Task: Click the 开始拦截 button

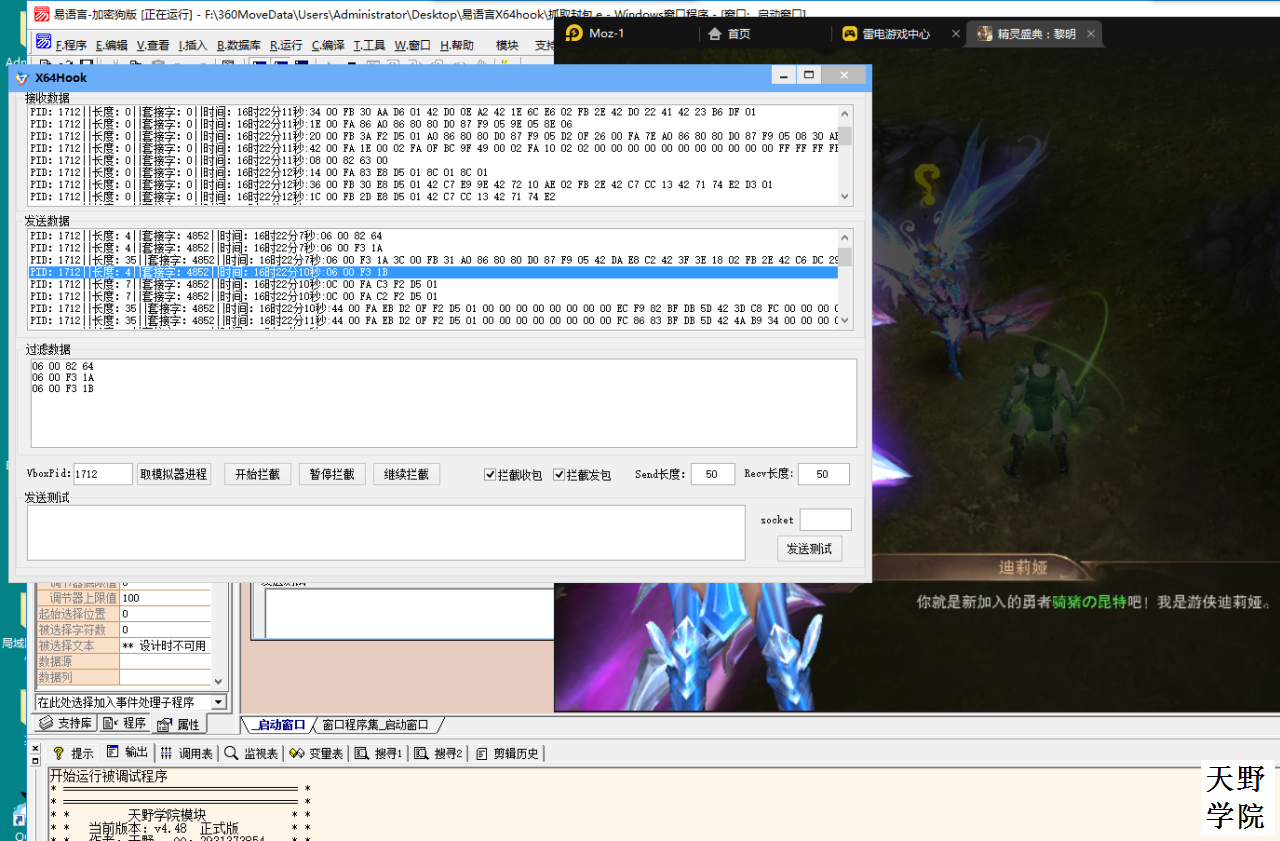Action: tap(257, 474)
